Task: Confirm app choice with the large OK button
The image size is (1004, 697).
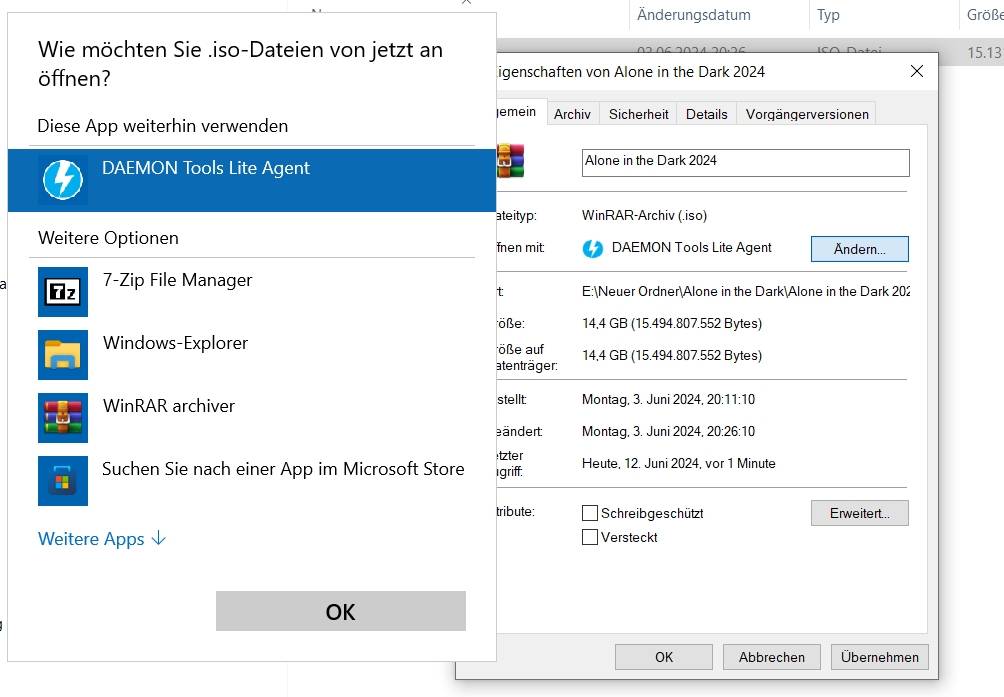Action: tap(341, 611)
